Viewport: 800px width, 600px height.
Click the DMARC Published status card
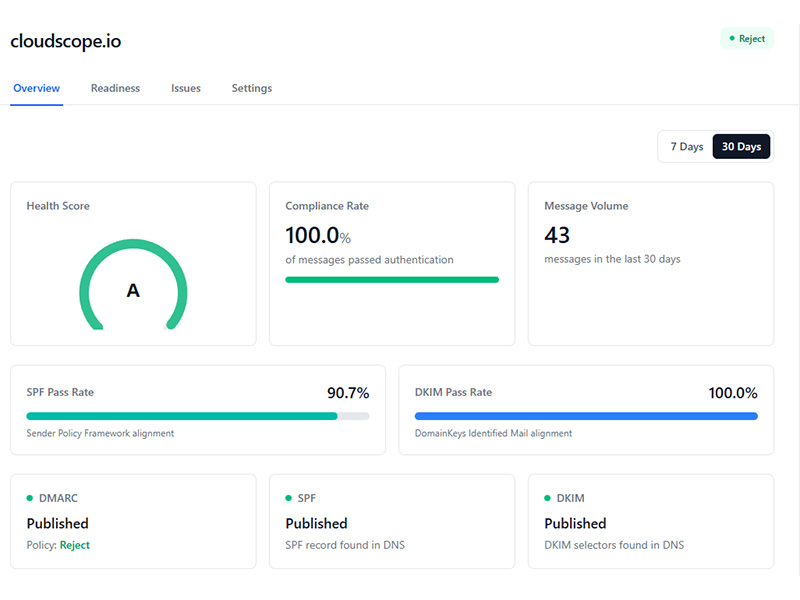(133, 521)
